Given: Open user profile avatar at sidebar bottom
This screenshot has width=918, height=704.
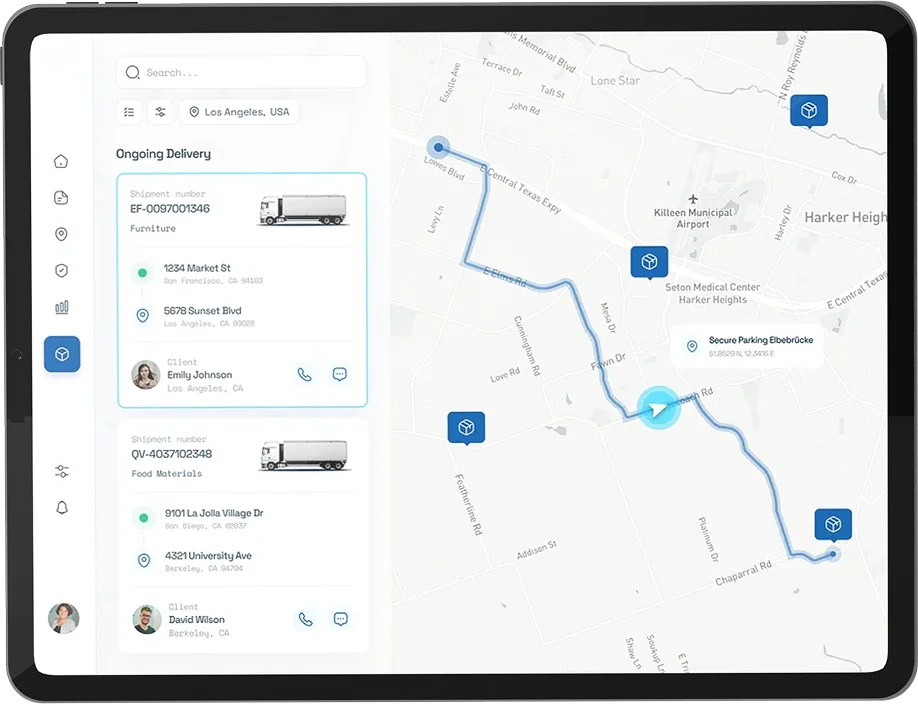Looking at the screenshot, I should [63, 618].
